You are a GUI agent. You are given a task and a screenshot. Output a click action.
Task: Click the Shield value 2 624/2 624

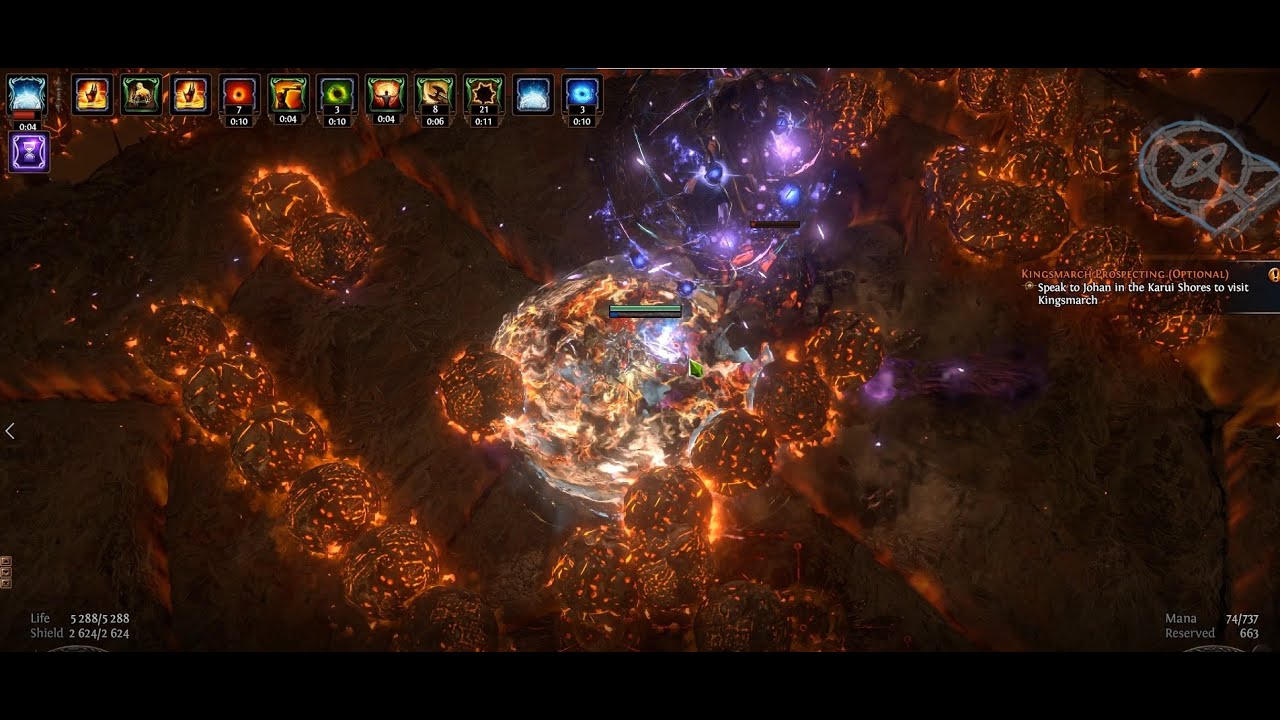(99, 634)
